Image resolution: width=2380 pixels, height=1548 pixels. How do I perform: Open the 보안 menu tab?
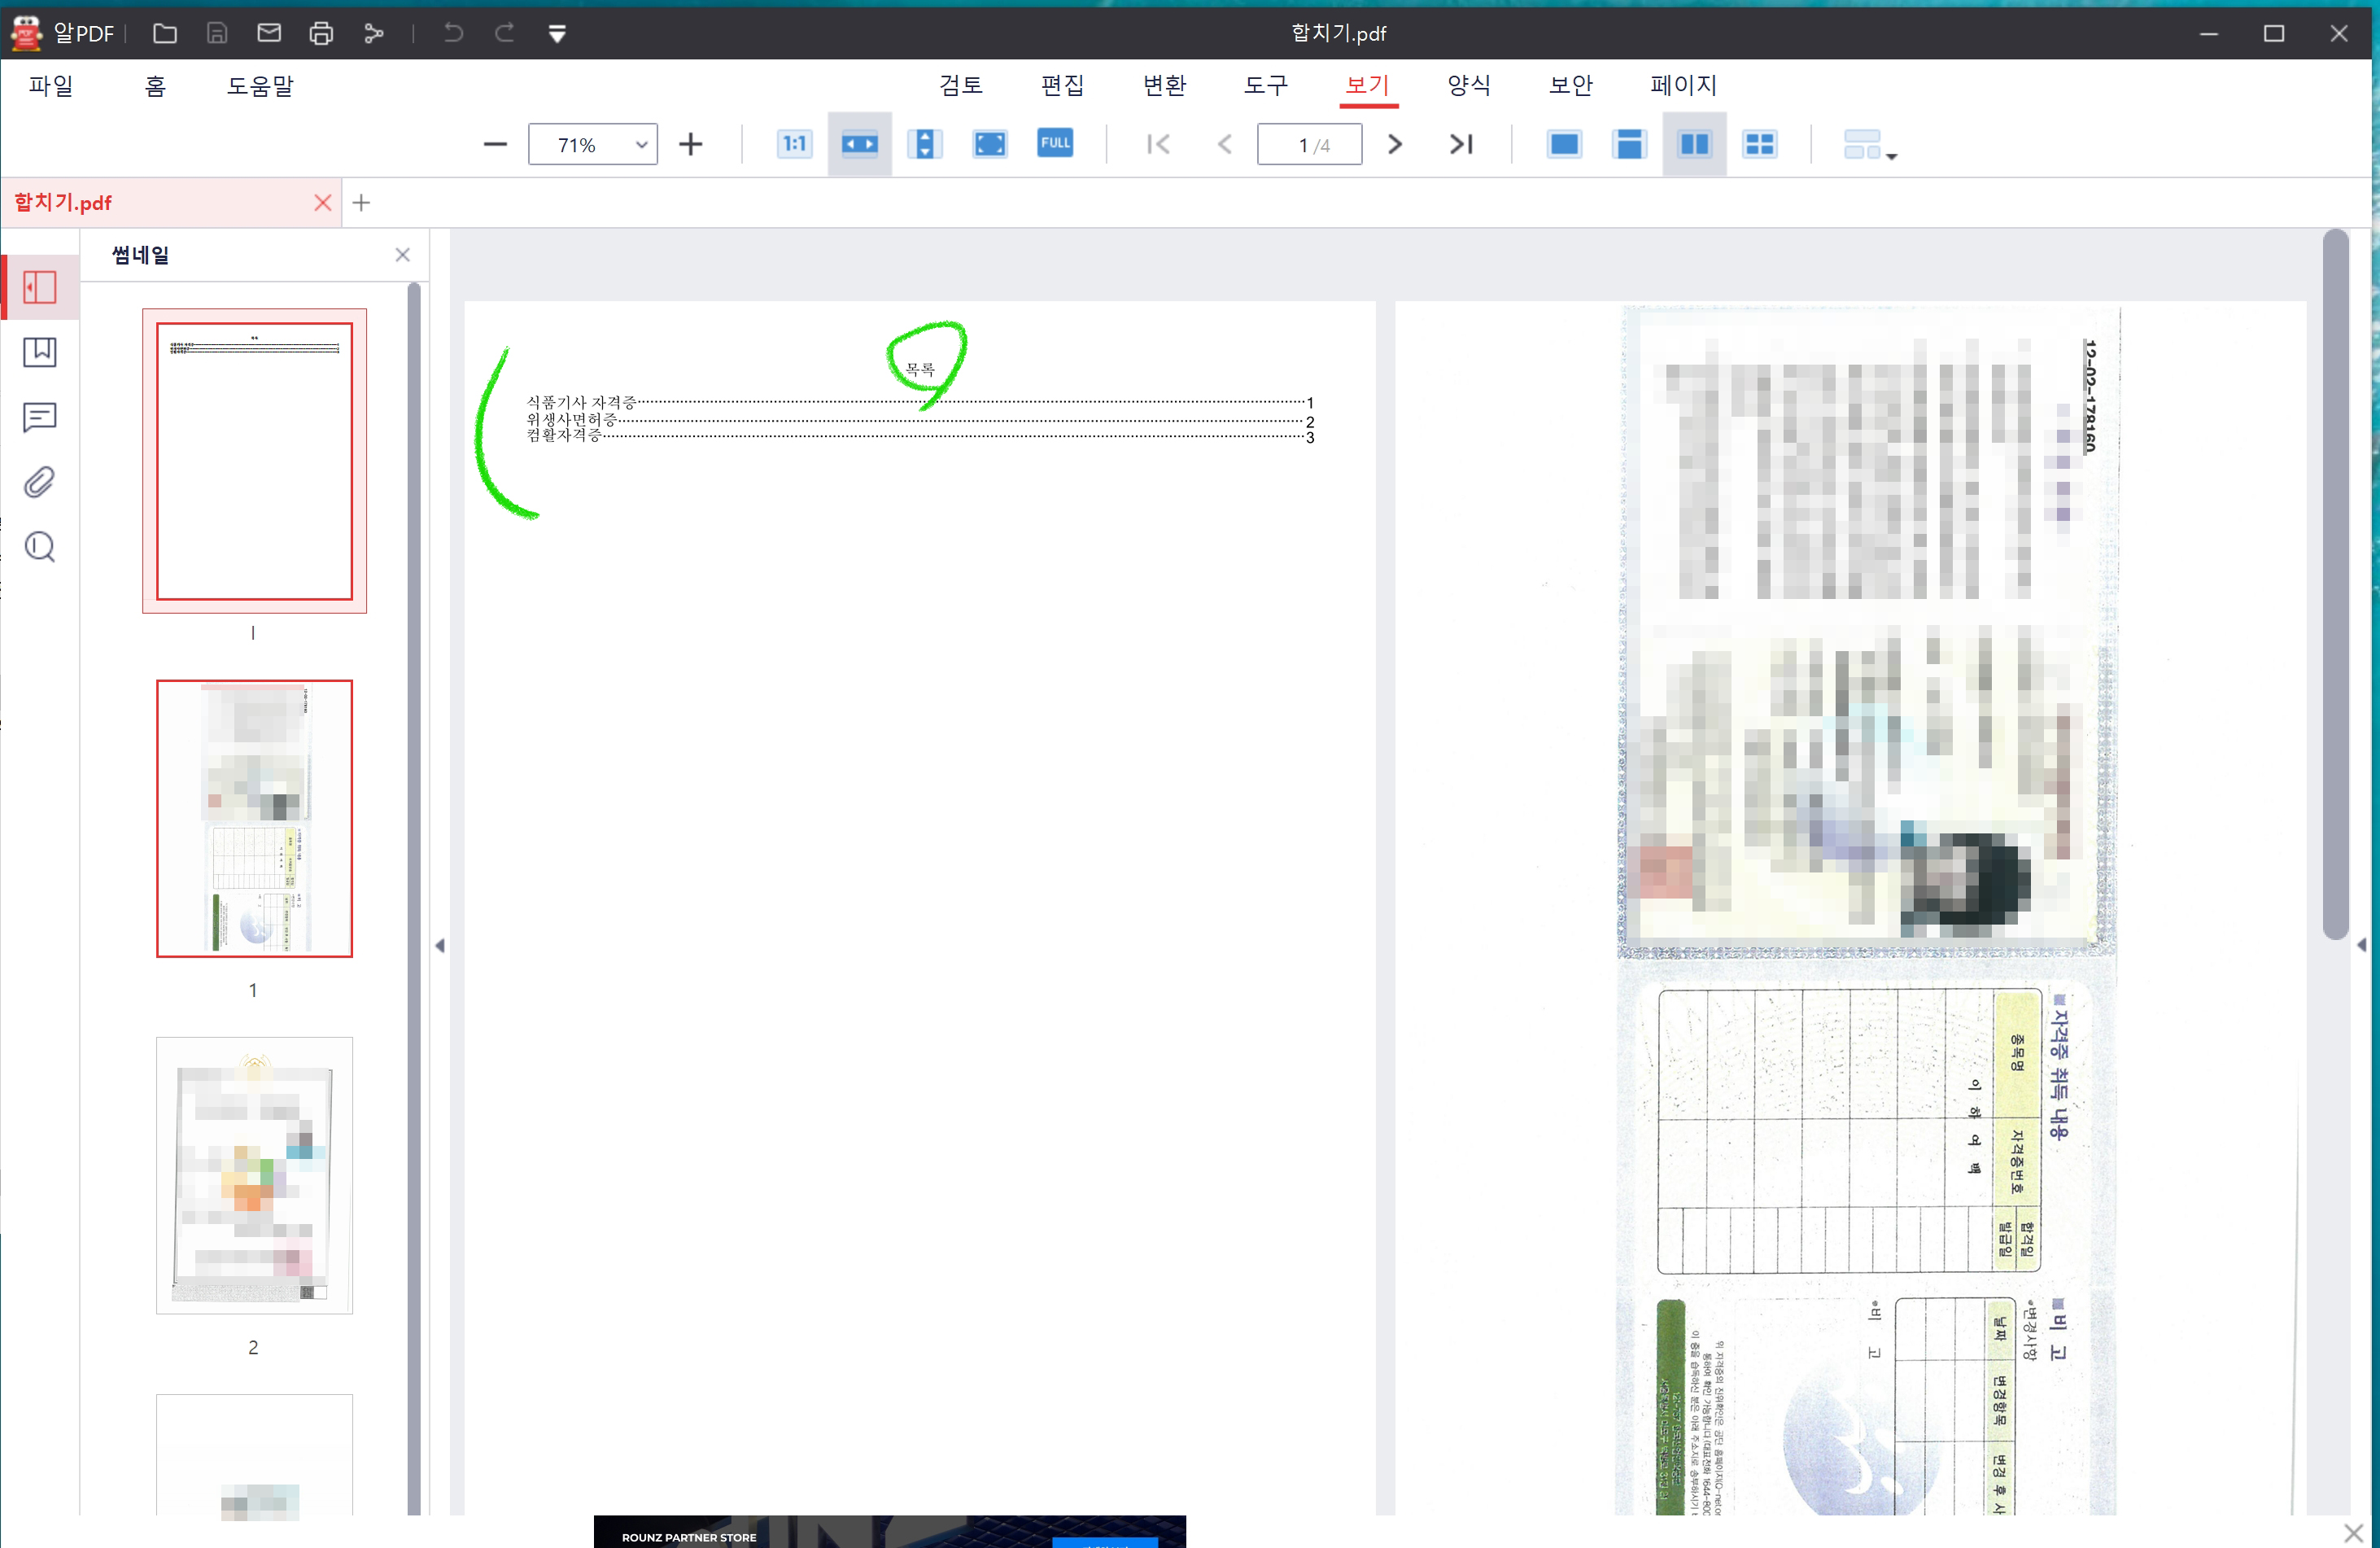[1570, 85]
